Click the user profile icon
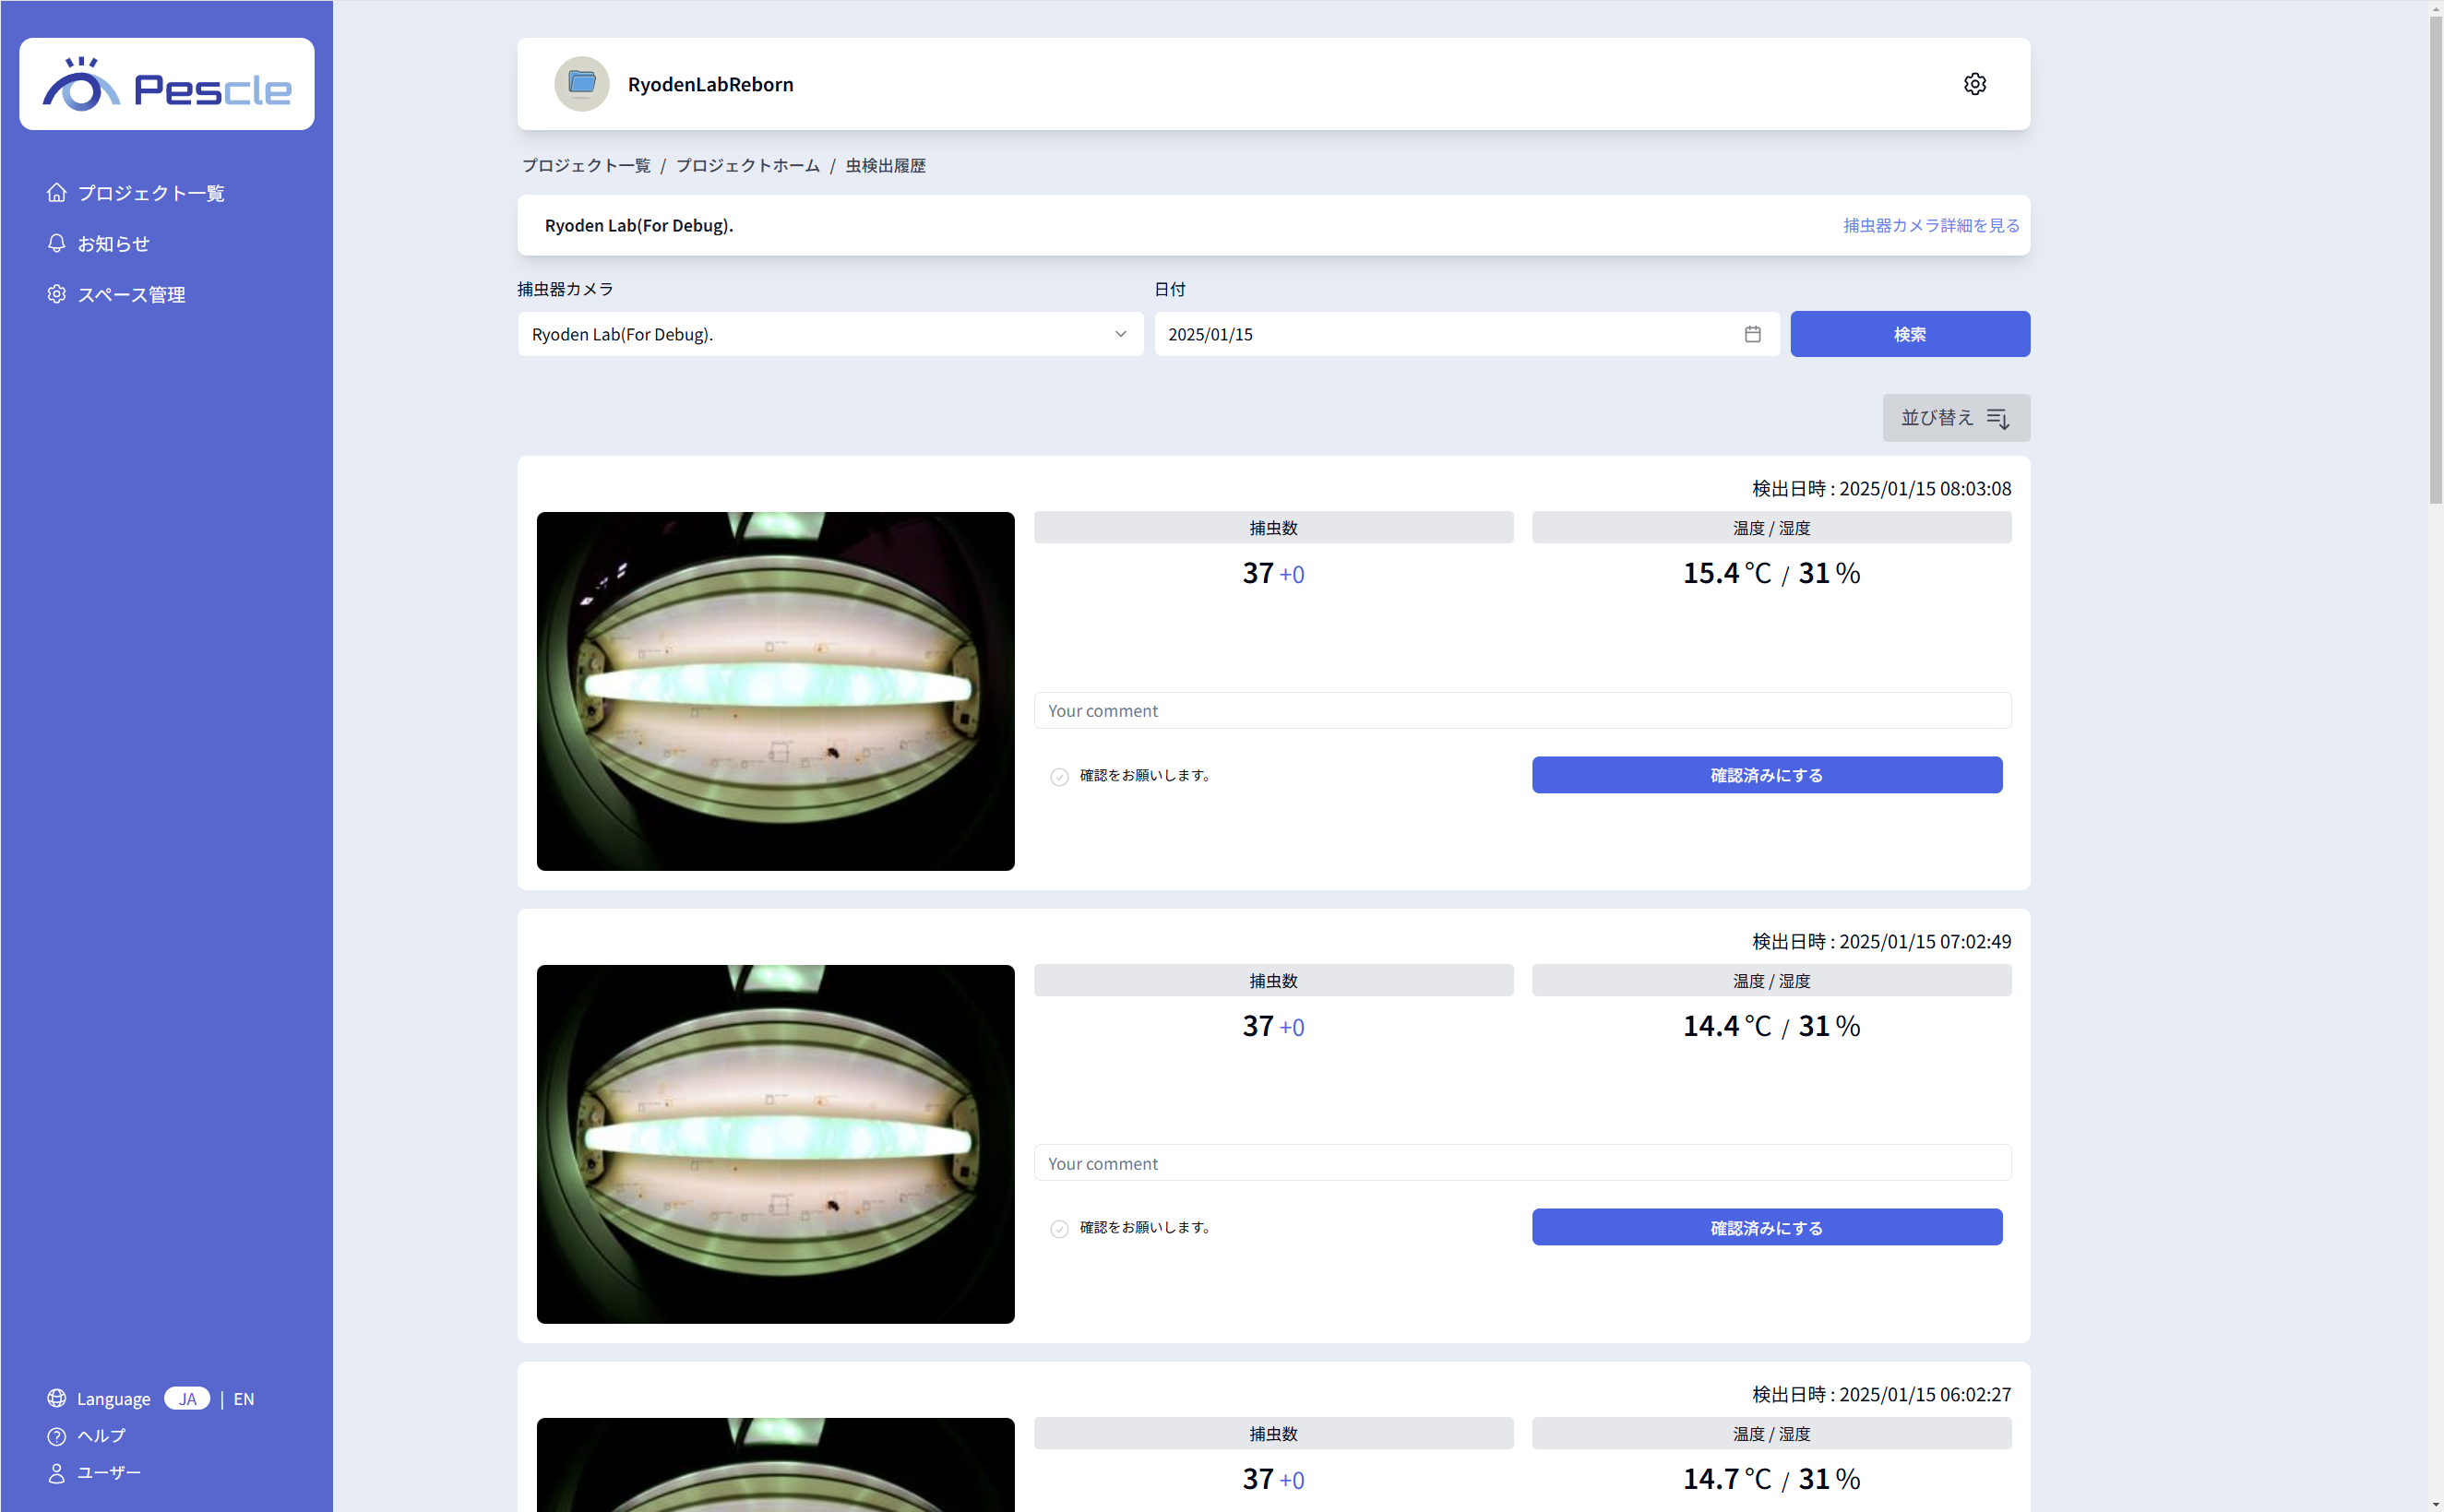This screenshot has height=1512, width=2444. point(57,1473)
